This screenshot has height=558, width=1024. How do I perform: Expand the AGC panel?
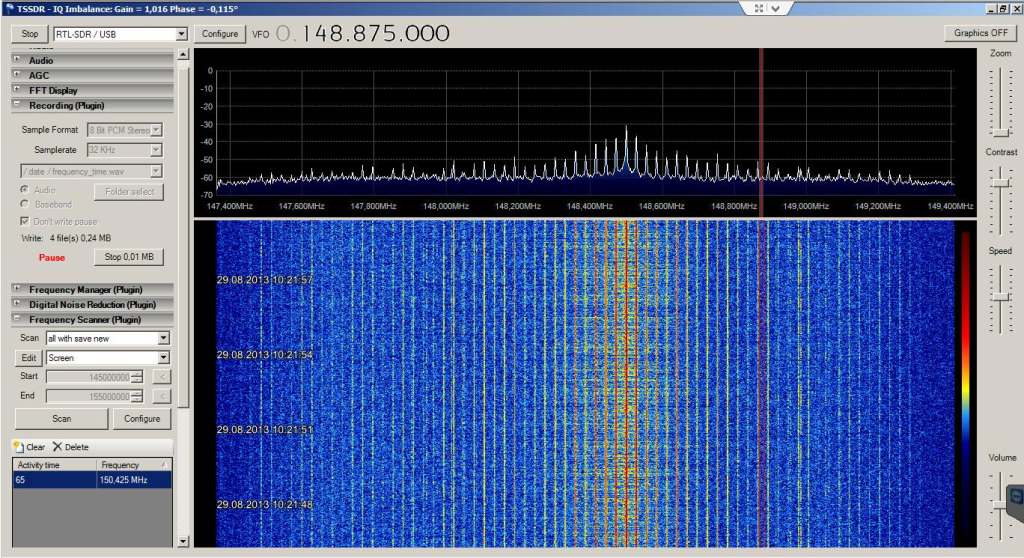click(17, 74)
